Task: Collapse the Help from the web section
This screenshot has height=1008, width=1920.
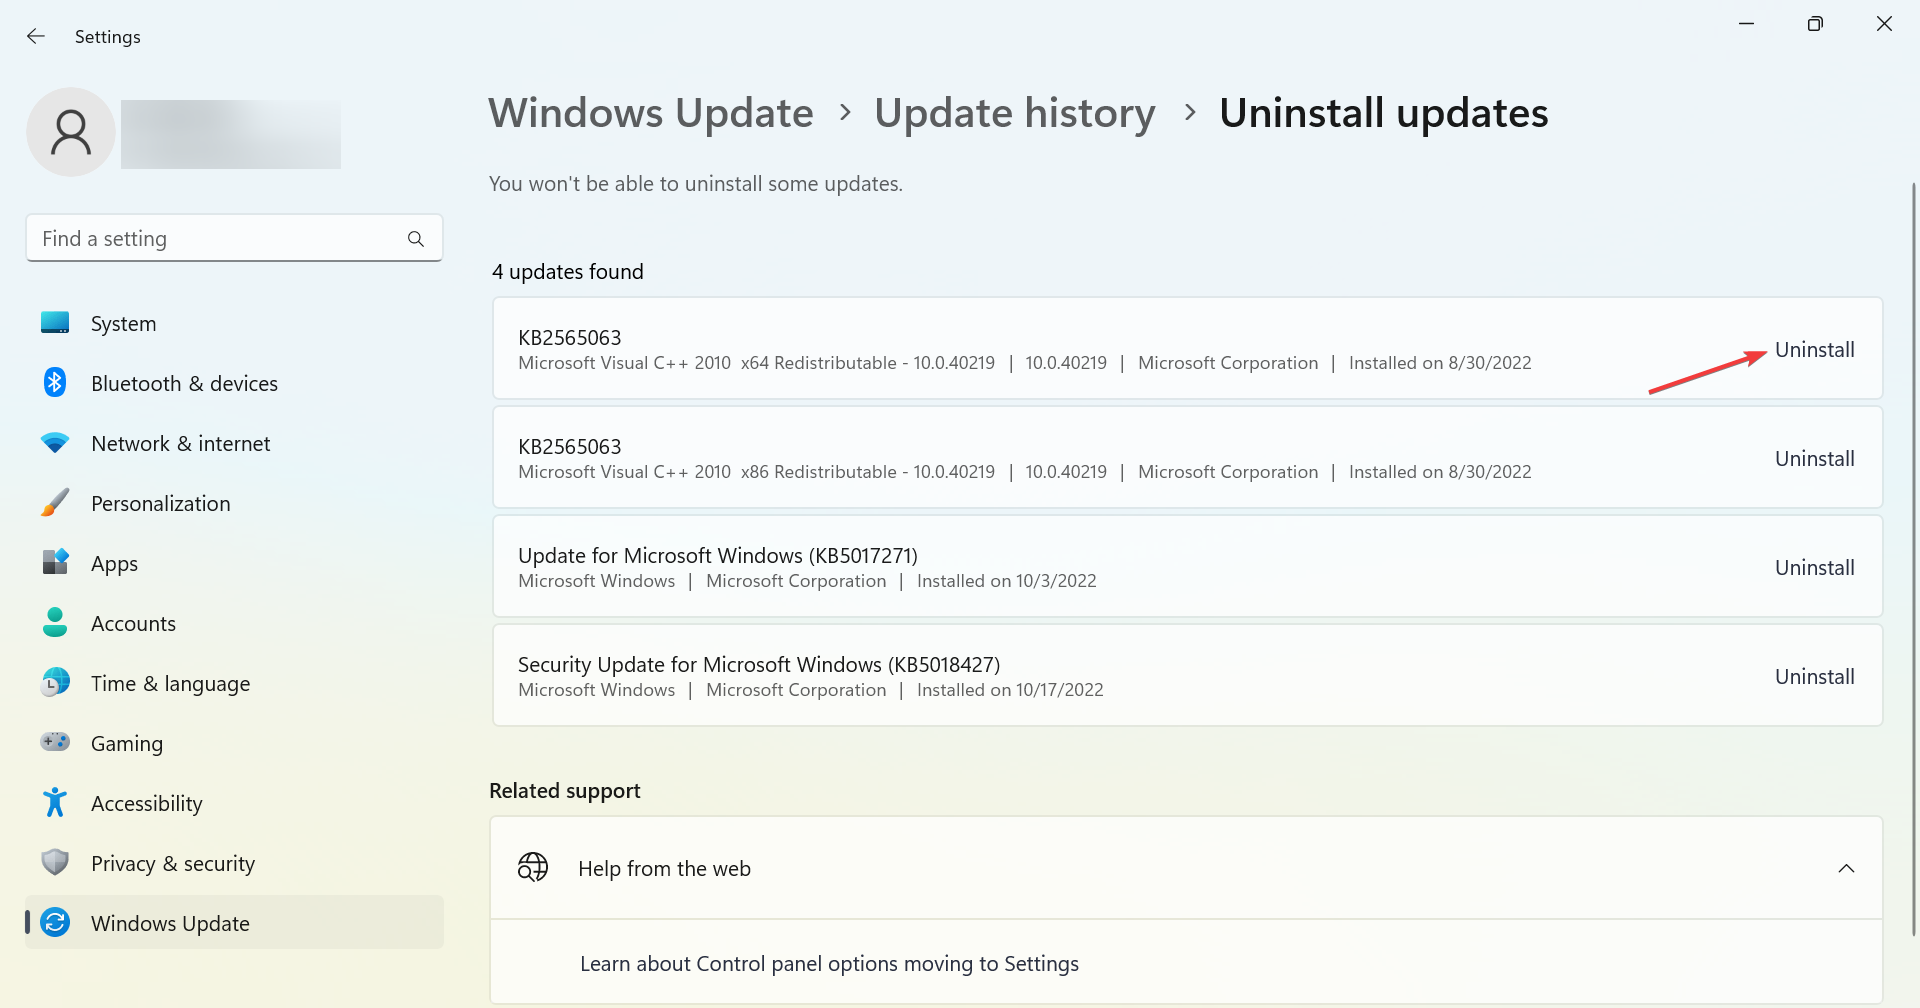Action: click(1846, 868)
